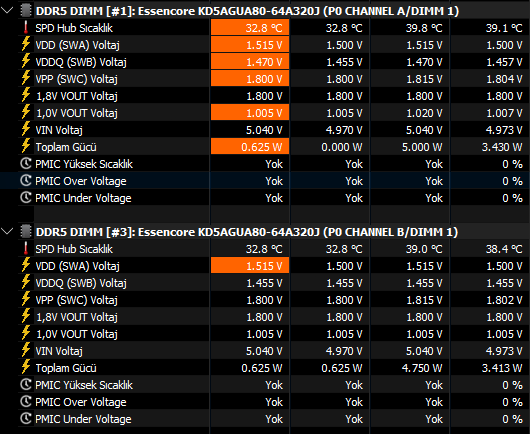Select DIMM #3 PMIC Yüksek Sıcaklık label
530x434 pixels.
coord(84,385)
